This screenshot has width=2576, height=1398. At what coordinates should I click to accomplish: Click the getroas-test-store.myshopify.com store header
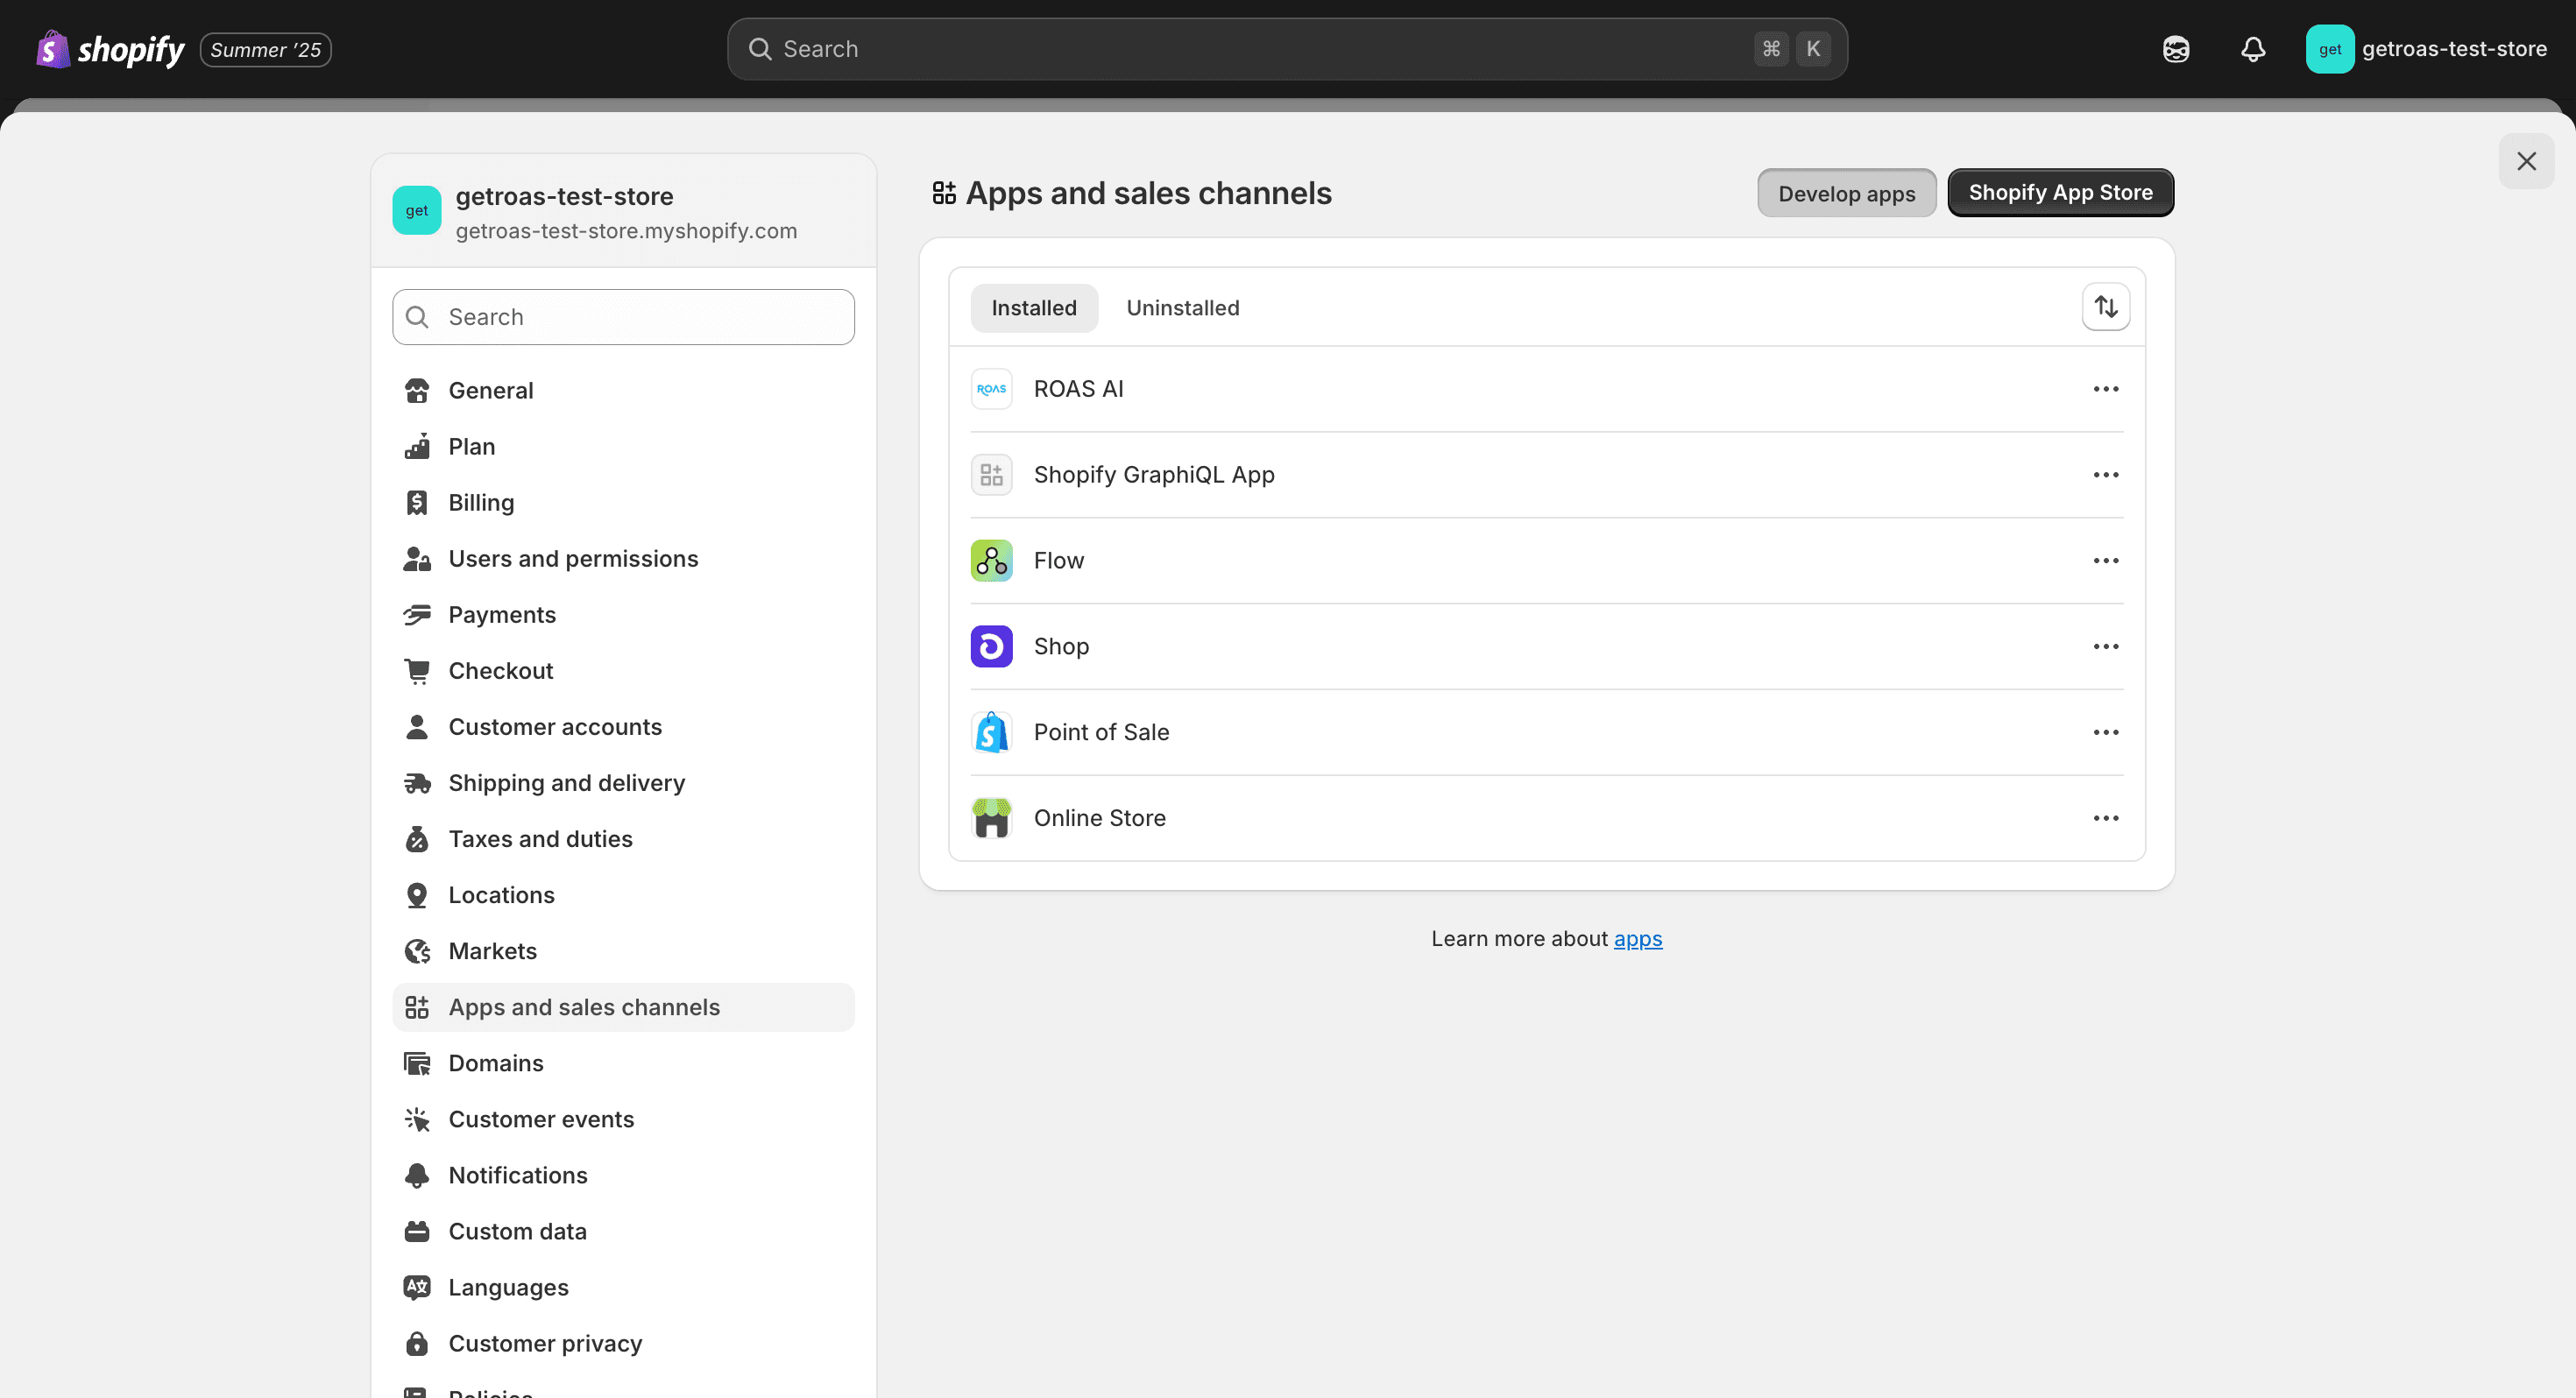[623, 211]
